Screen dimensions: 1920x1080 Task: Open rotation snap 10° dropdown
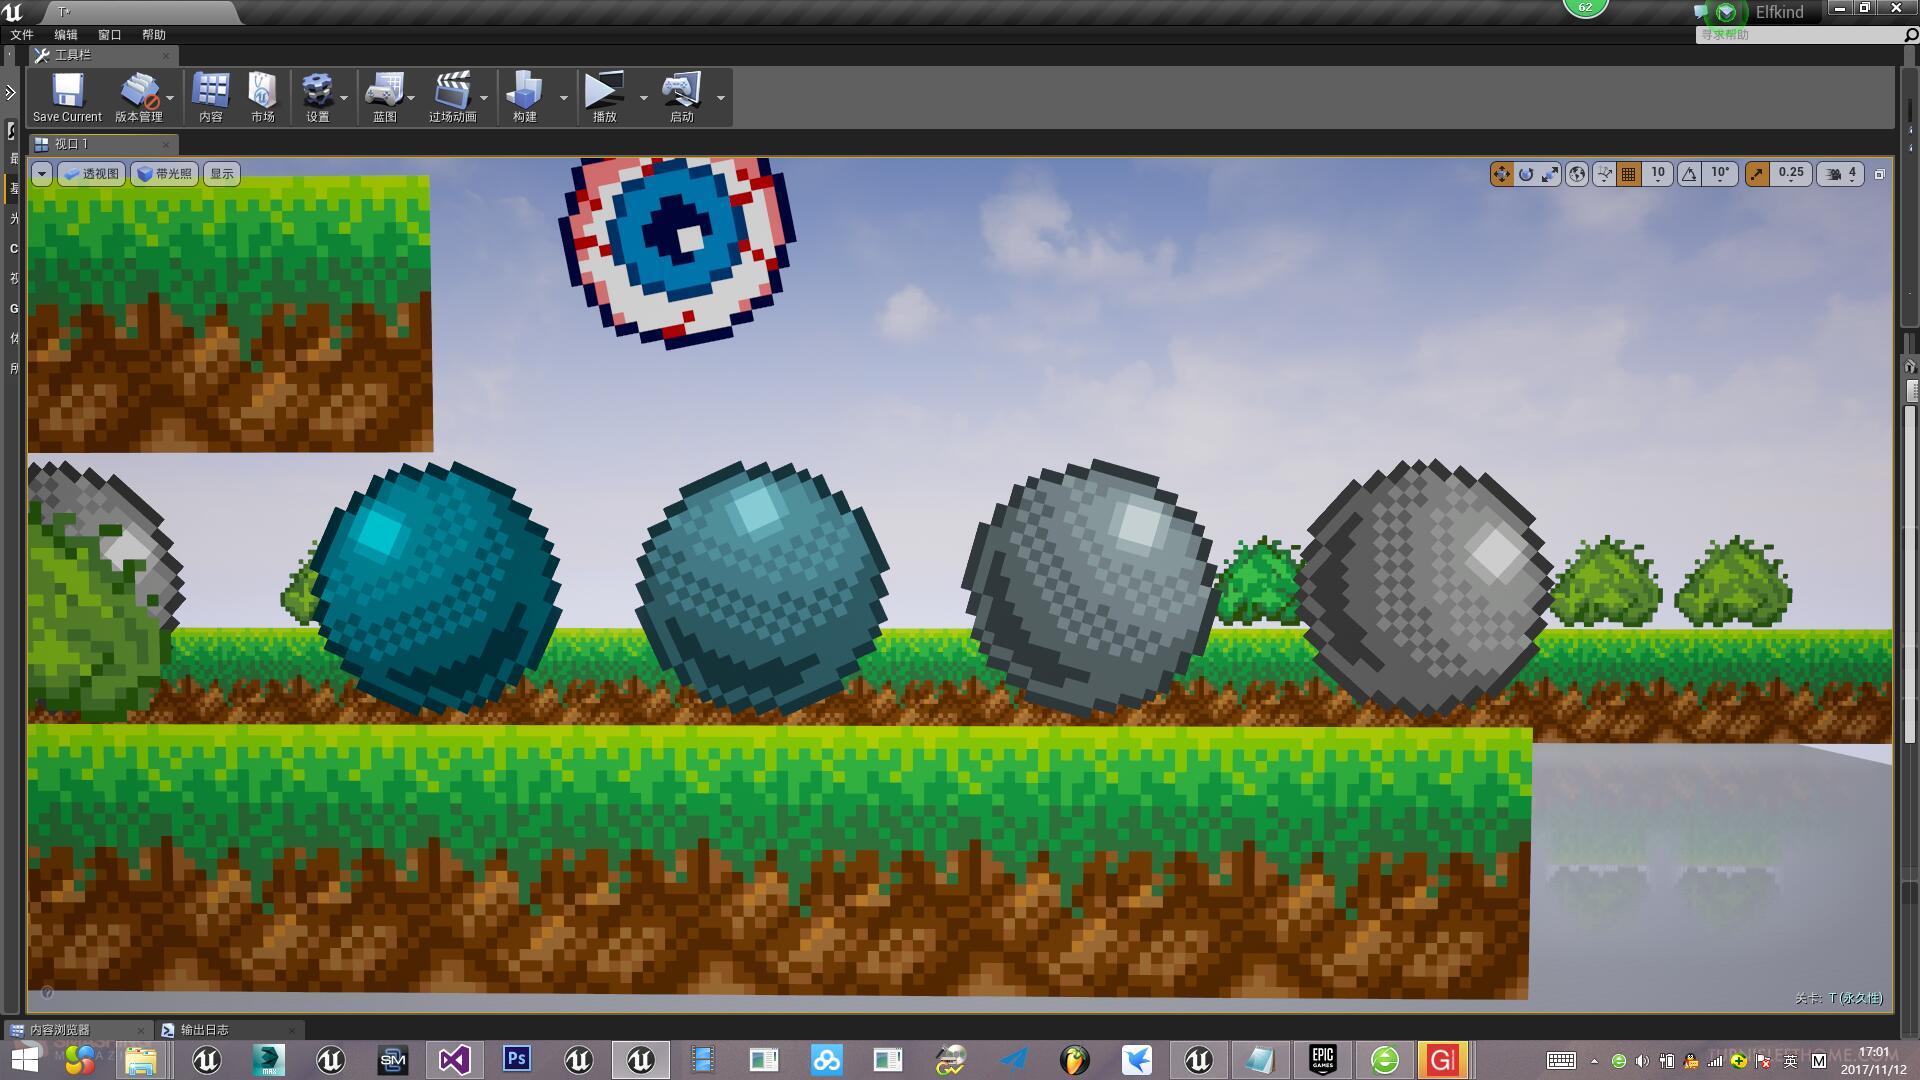[1720, 174]
